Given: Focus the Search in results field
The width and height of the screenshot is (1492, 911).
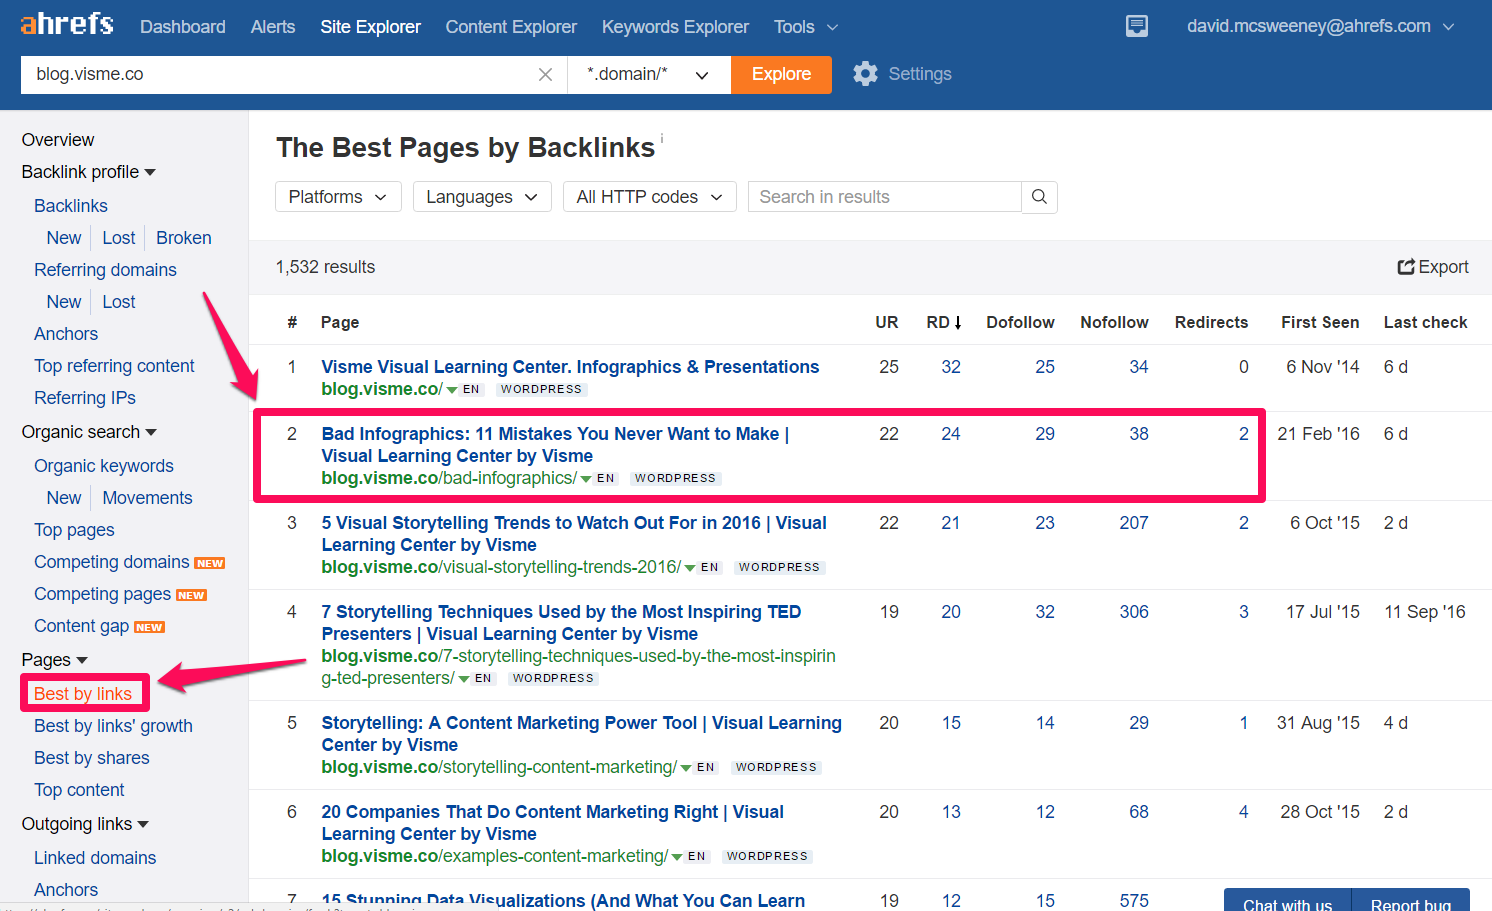Looking at the screenshot, I should [885, 197].
